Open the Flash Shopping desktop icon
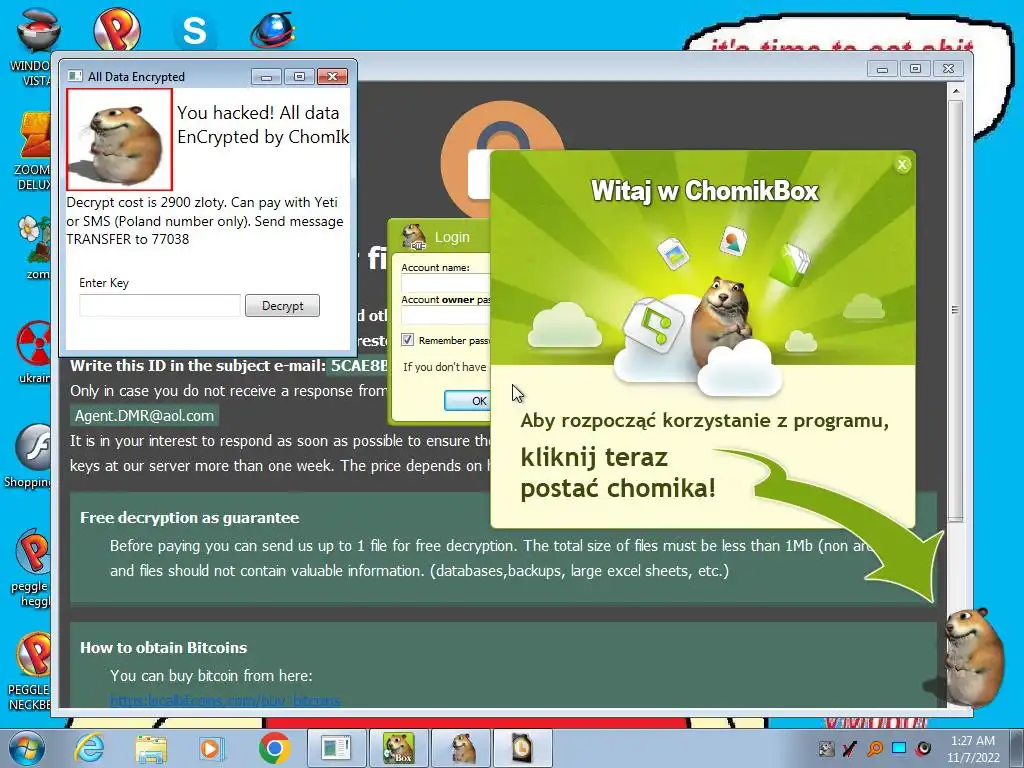 (27, 456)
